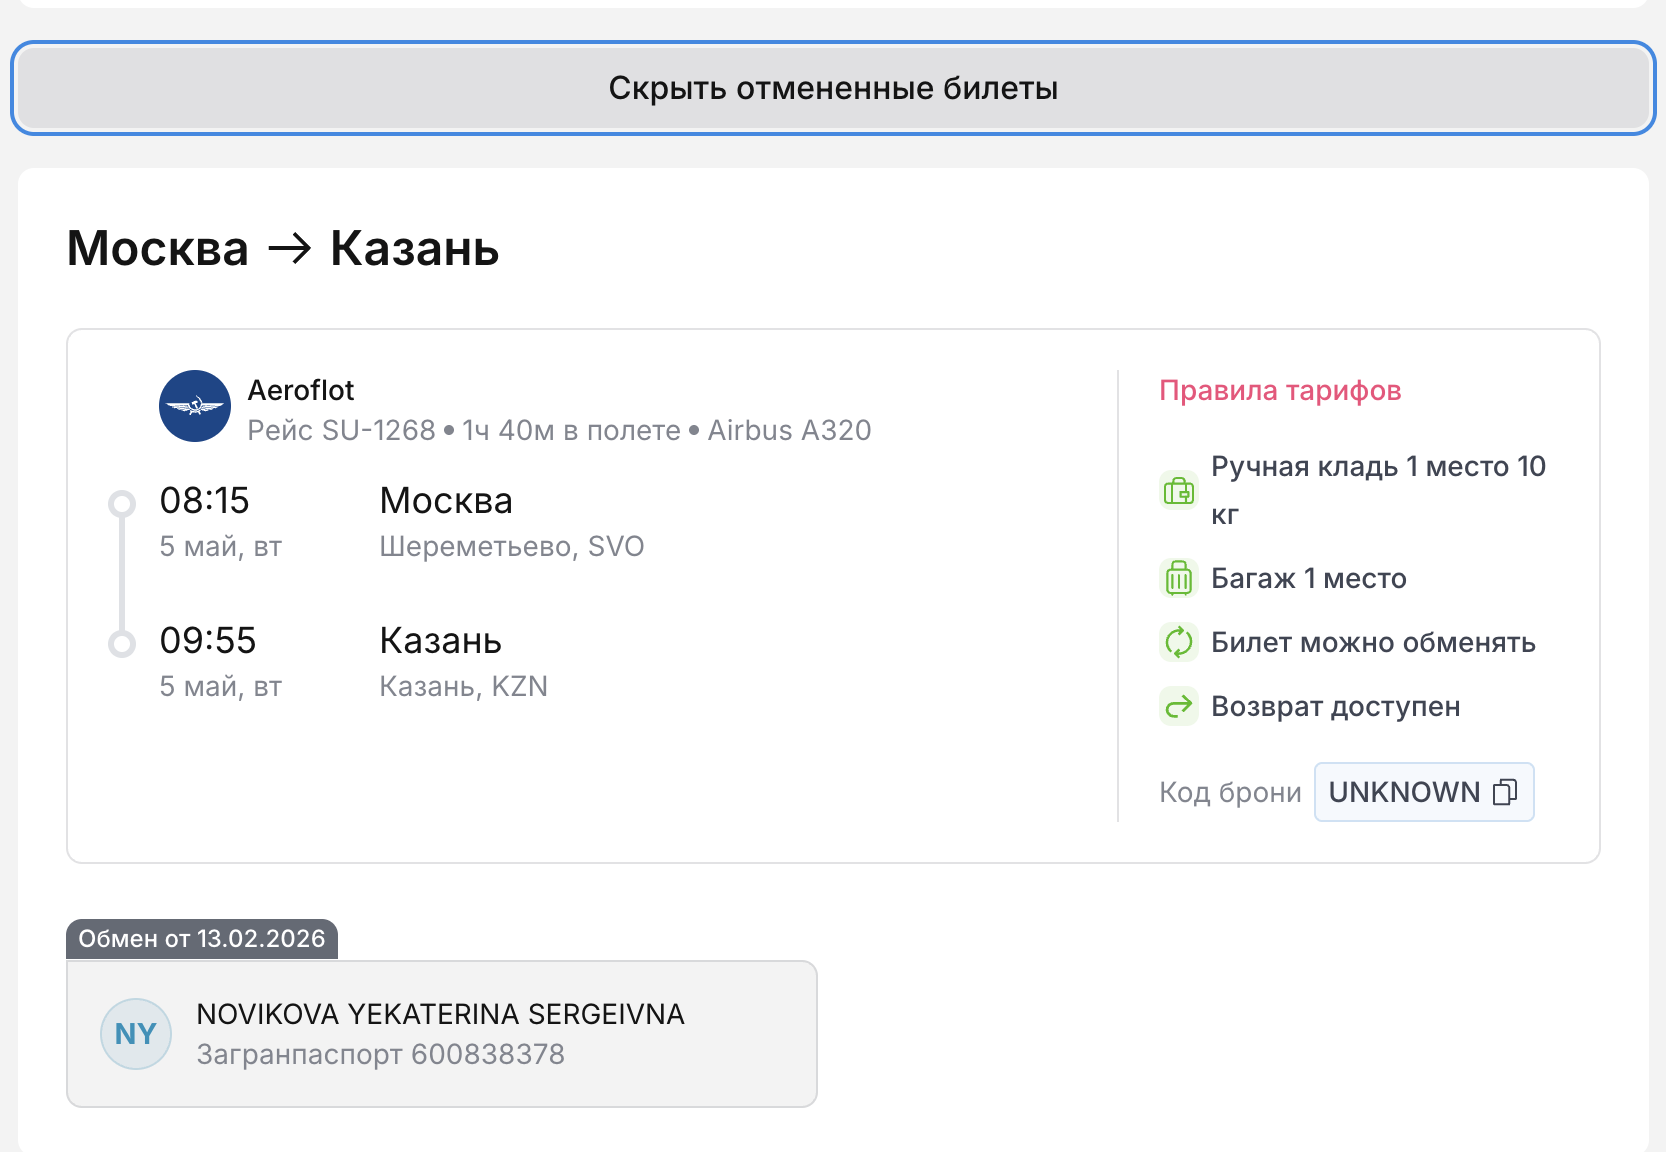The image size is (1666, 1152).
Task: Click the UNKNOWN booking code text
Action: pos(1404,792)
